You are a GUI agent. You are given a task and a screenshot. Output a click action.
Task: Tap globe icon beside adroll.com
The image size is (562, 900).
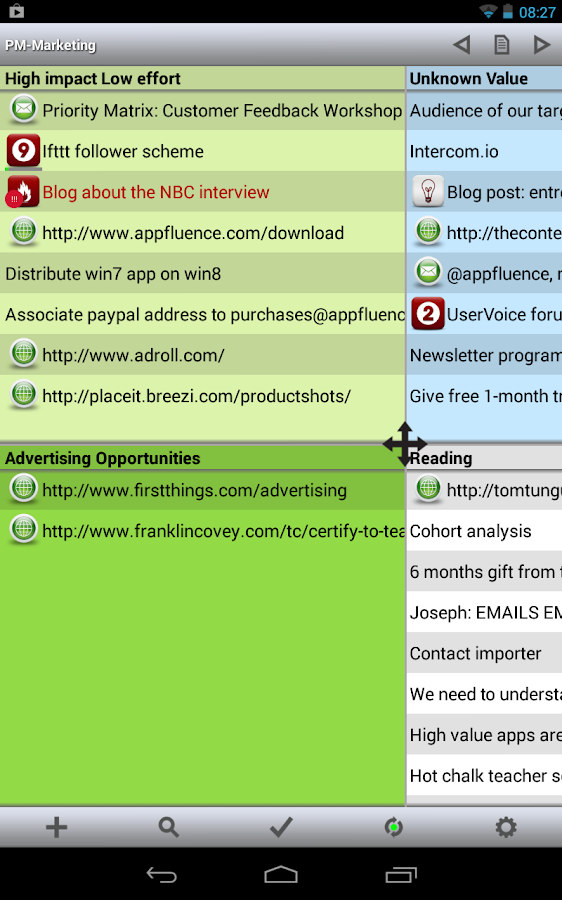pyautogui.click(x=24, y=354)
